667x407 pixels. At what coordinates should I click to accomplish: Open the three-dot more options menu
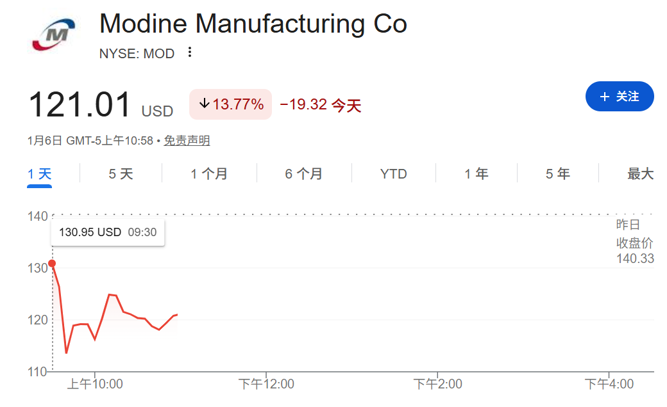190,53
